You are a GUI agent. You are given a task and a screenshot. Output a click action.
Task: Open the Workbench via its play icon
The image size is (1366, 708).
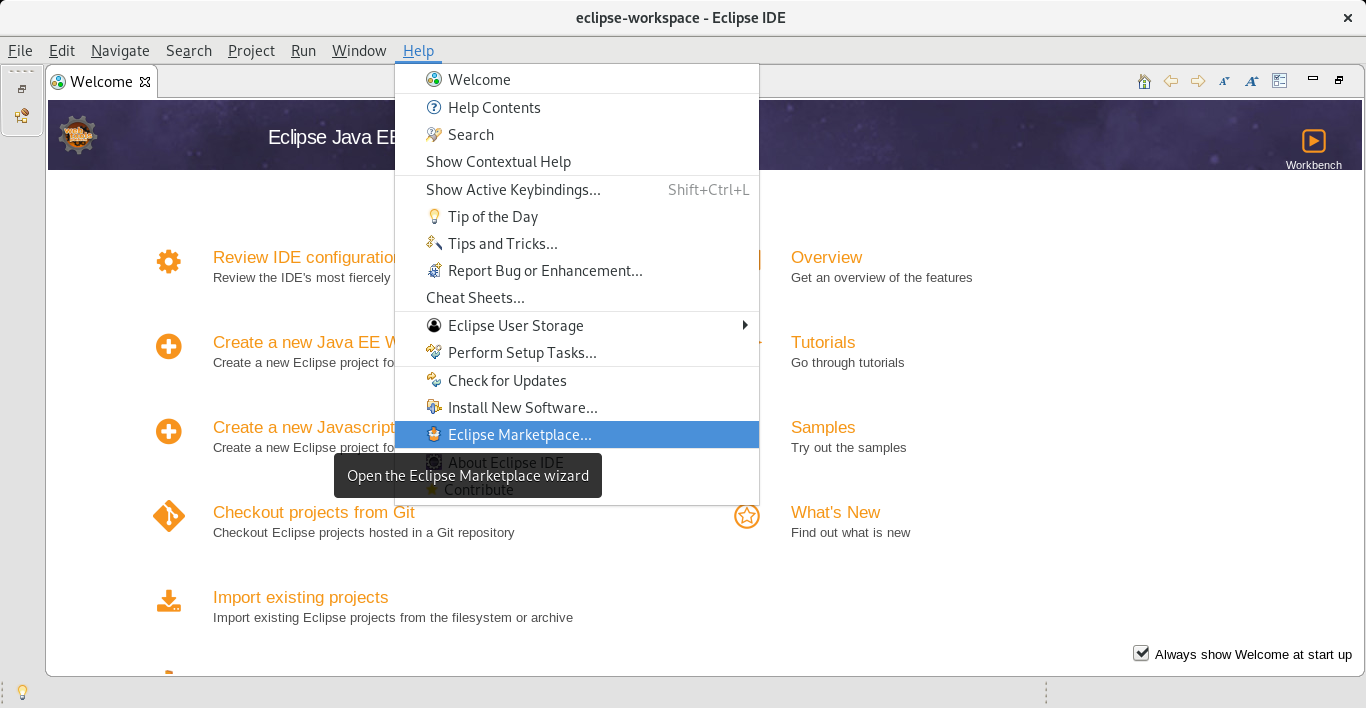1313,141
